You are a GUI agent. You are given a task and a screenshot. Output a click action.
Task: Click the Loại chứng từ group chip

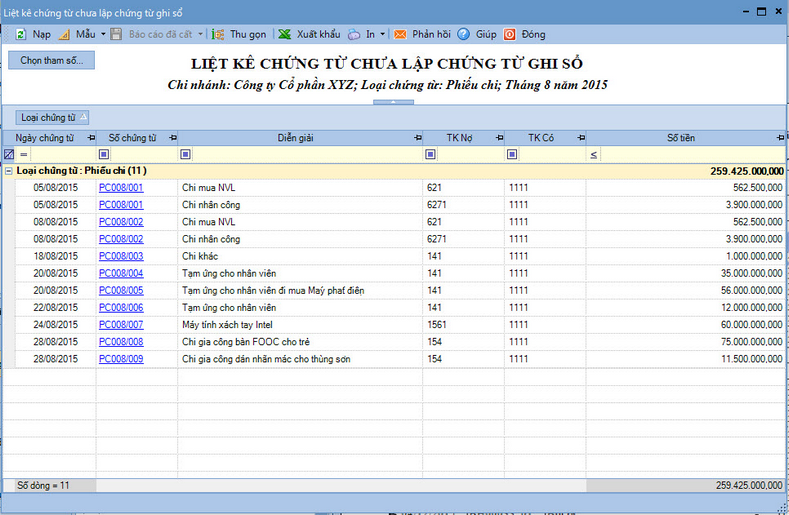click(x=52, y=117)
